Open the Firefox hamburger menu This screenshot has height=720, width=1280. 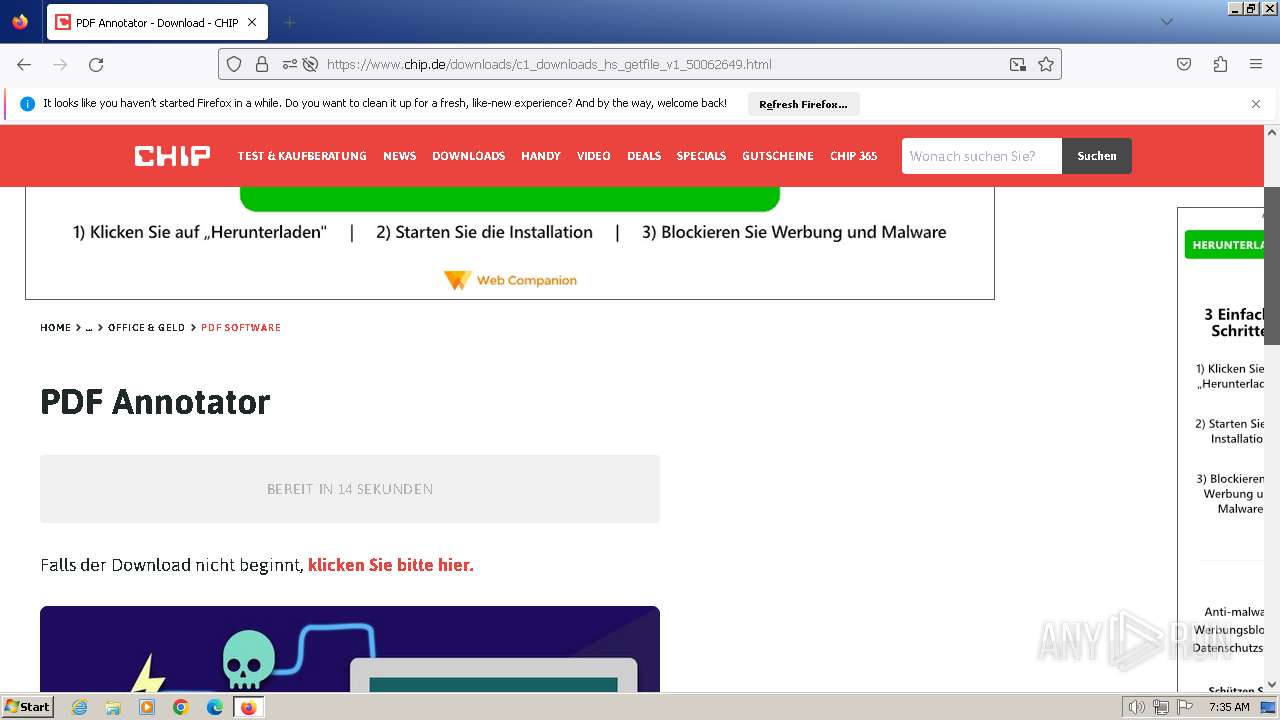[x=1256, y=64]
